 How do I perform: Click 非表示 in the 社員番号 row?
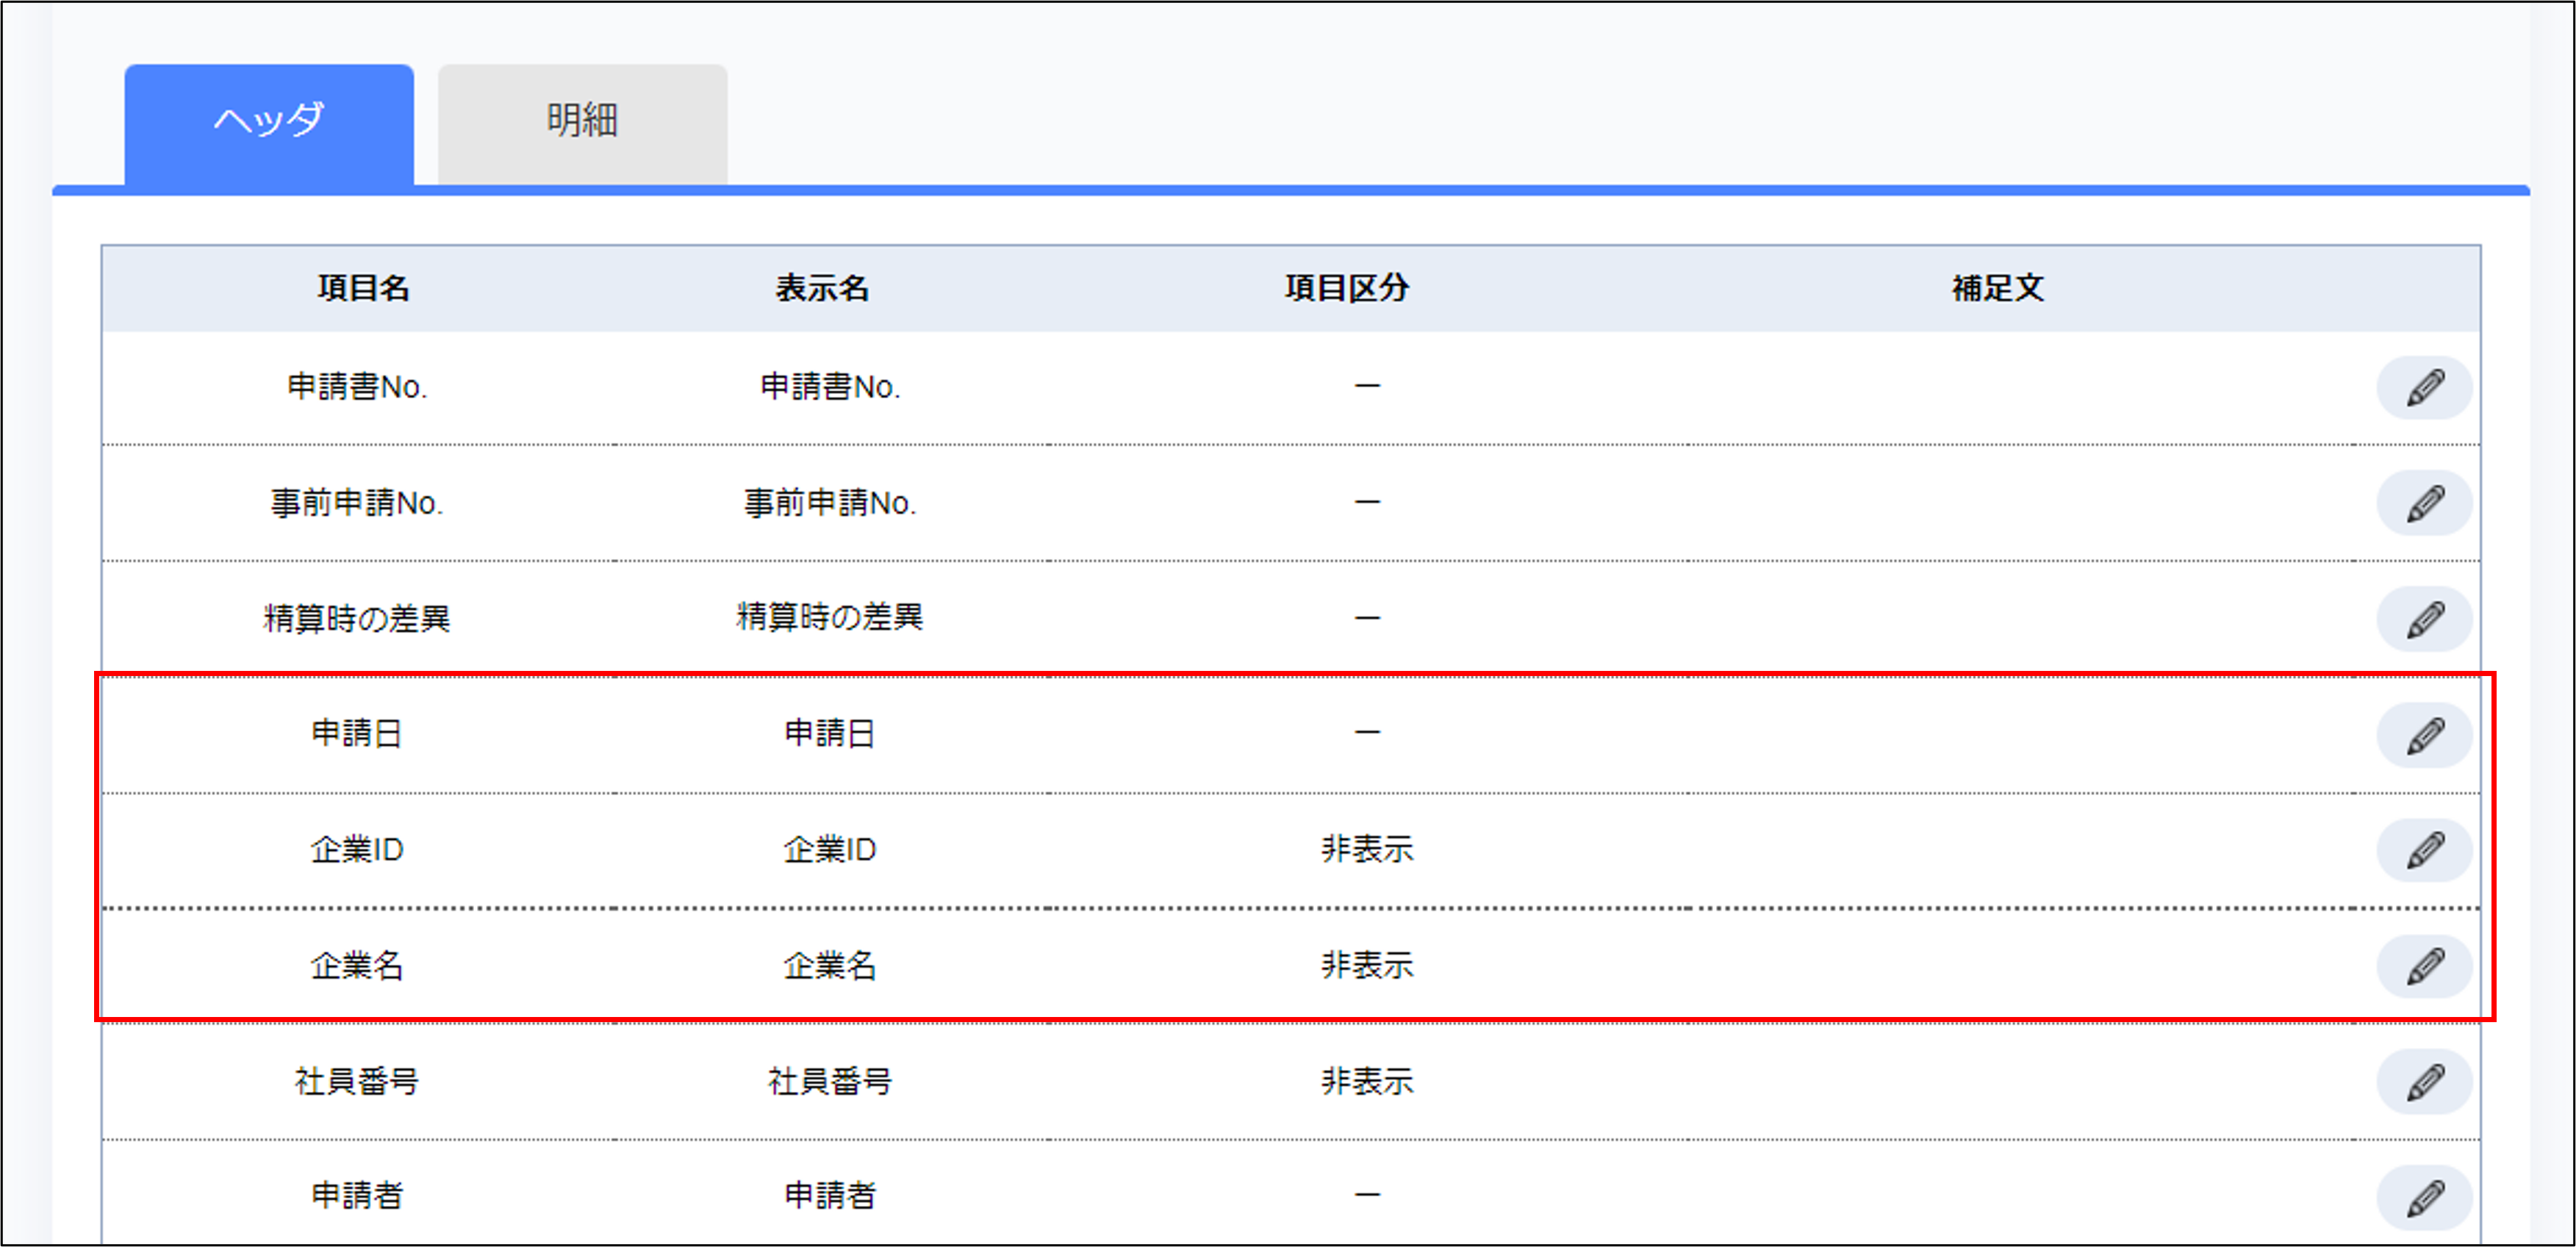(1367, 1081)
